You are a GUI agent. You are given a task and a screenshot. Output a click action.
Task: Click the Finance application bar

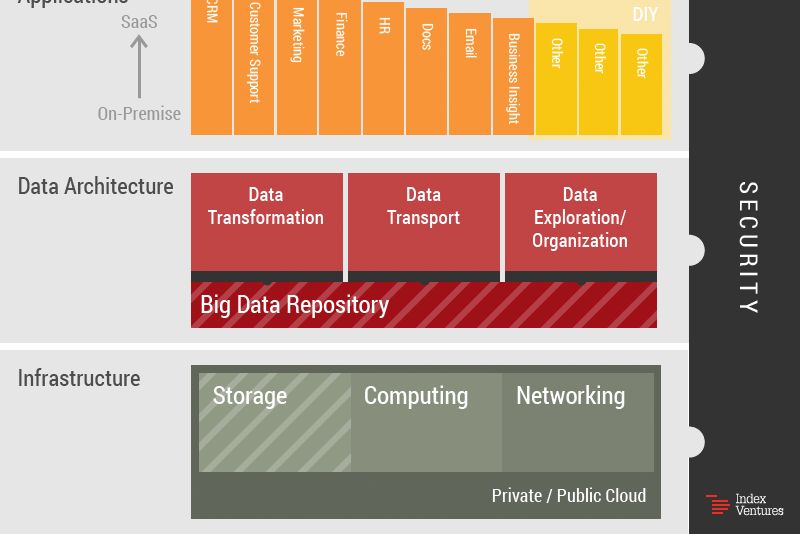pyautogui.click(x=340, y=67)
